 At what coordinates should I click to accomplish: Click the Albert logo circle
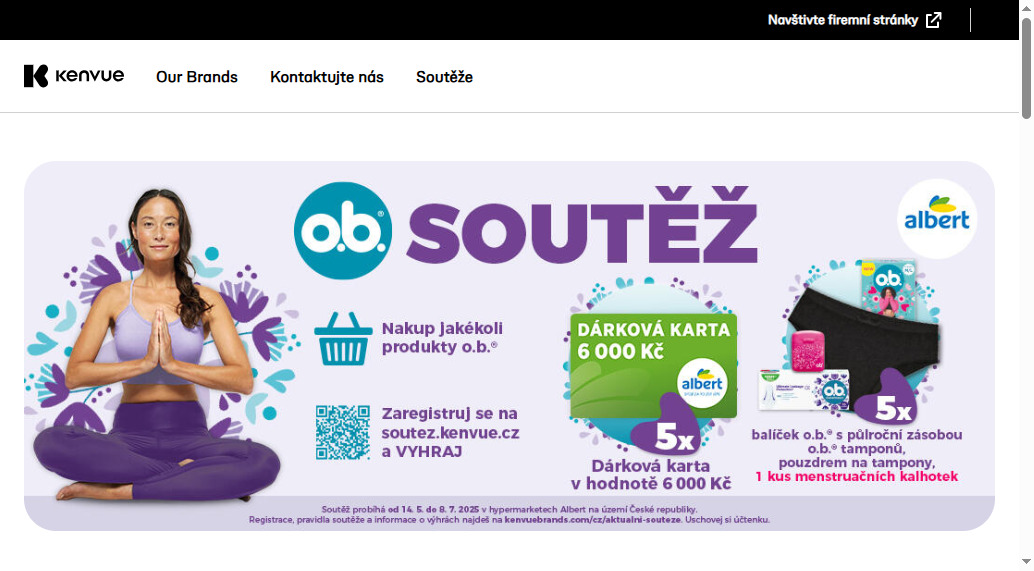pyautogui.click(x=937, y=218)
